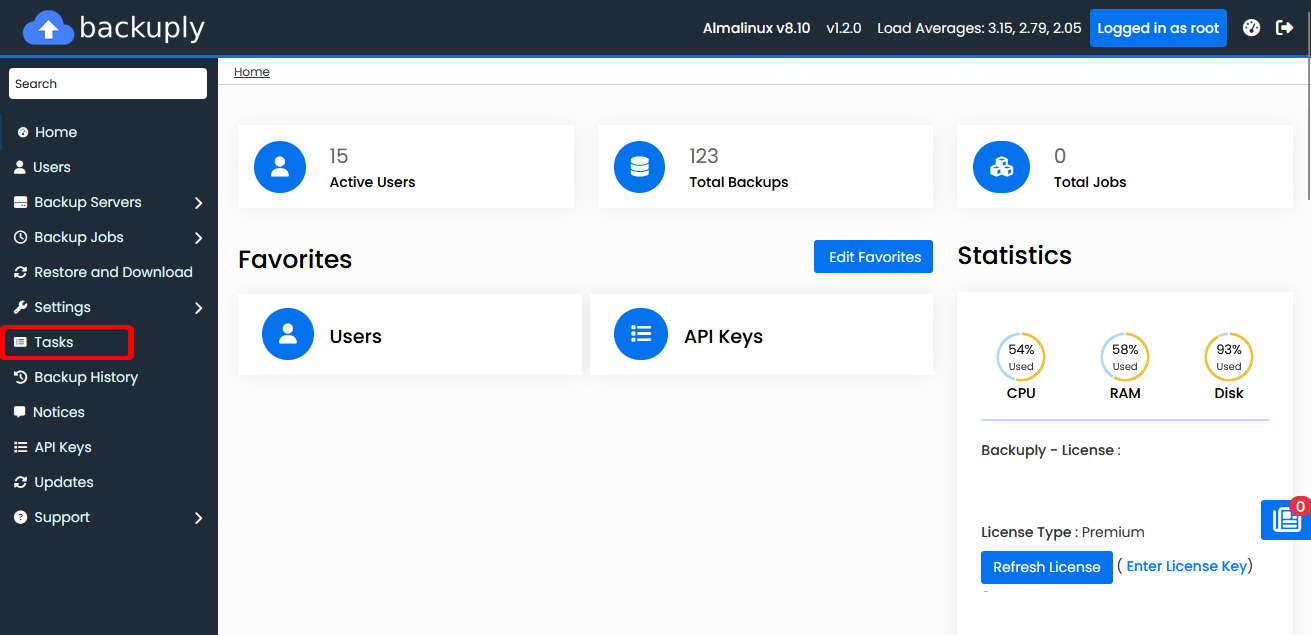
Task: Click the Refresh License button
Action: (1046, 567)
